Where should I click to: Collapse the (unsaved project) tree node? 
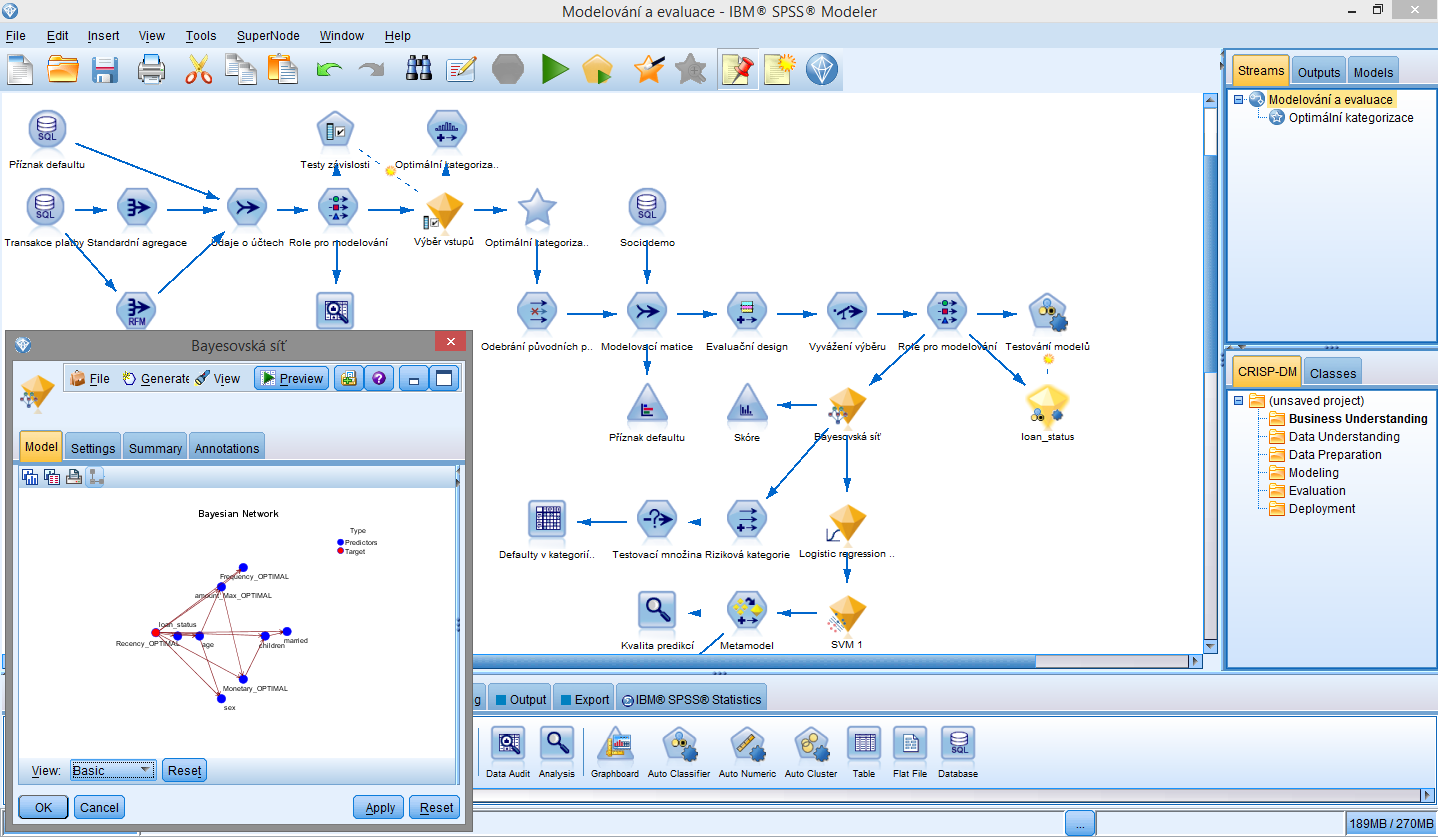coord(1239,400)
